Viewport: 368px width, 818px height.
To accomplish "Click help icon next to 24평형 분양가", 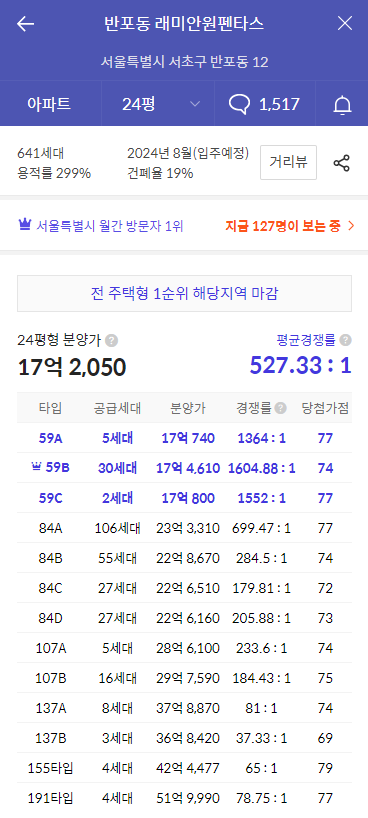I will click(x=111, y=341).
